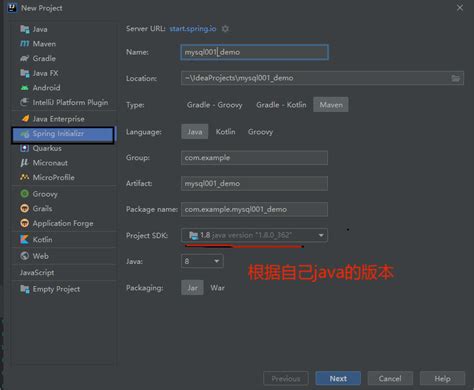The image size is (474, 390).
Task: Select Maven generator in sidebar
Action: (64, 44)
